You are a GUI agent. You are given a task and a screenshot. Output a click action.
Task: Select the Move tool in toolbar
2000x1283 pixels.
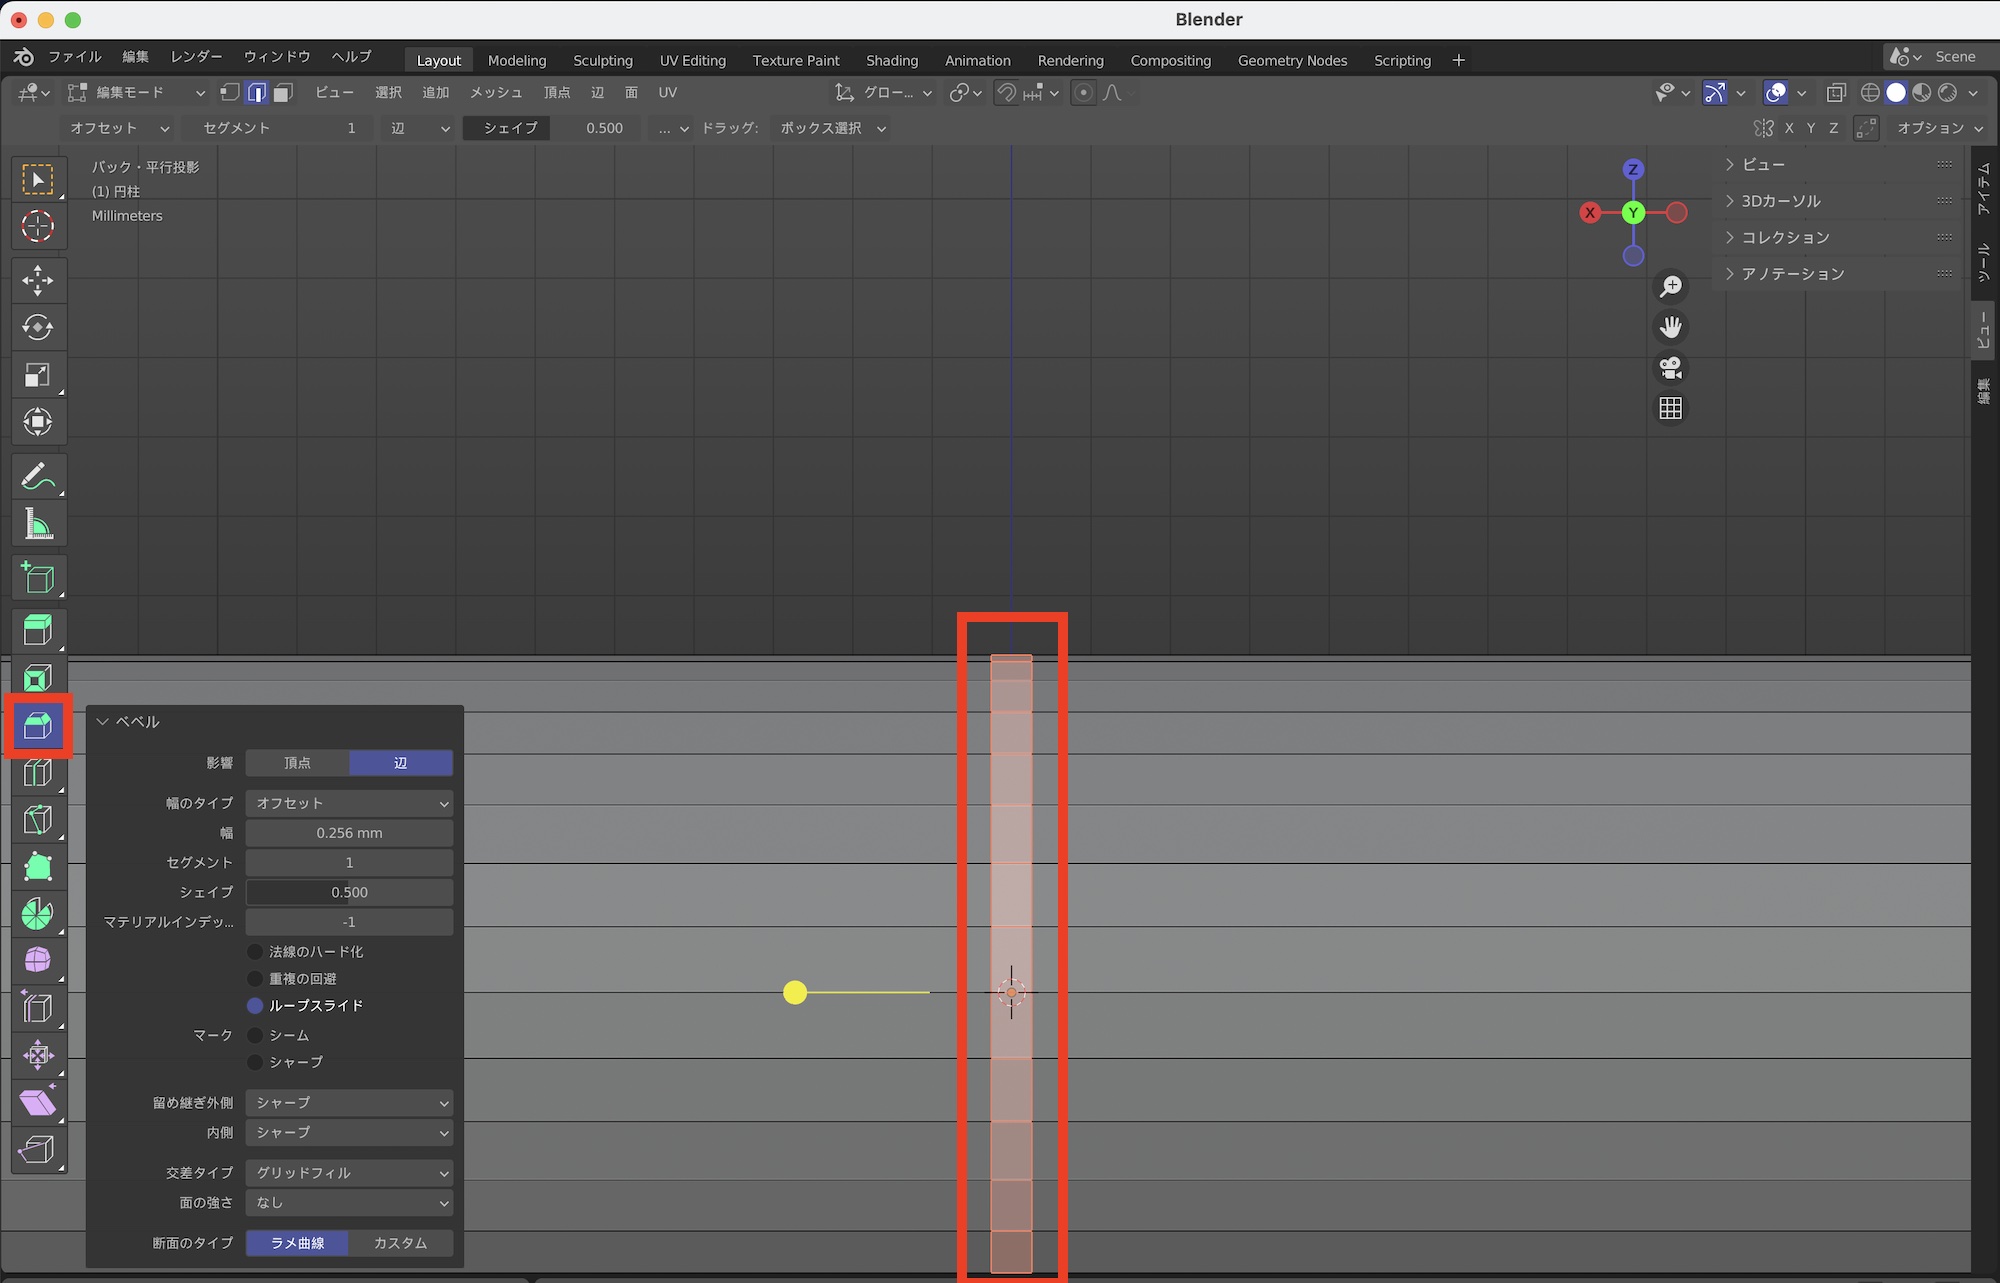pos(38,280)
